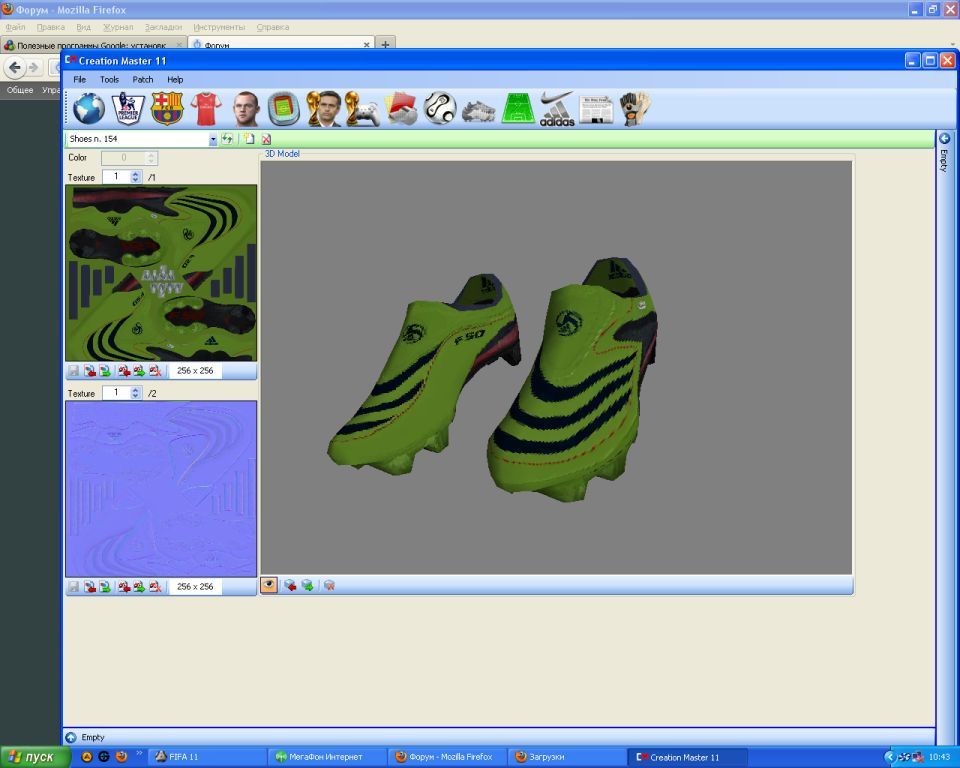The image size is (960, 768).
Task: Switch to the Форум tab in Firefox
Action: (x=282, y=44)
